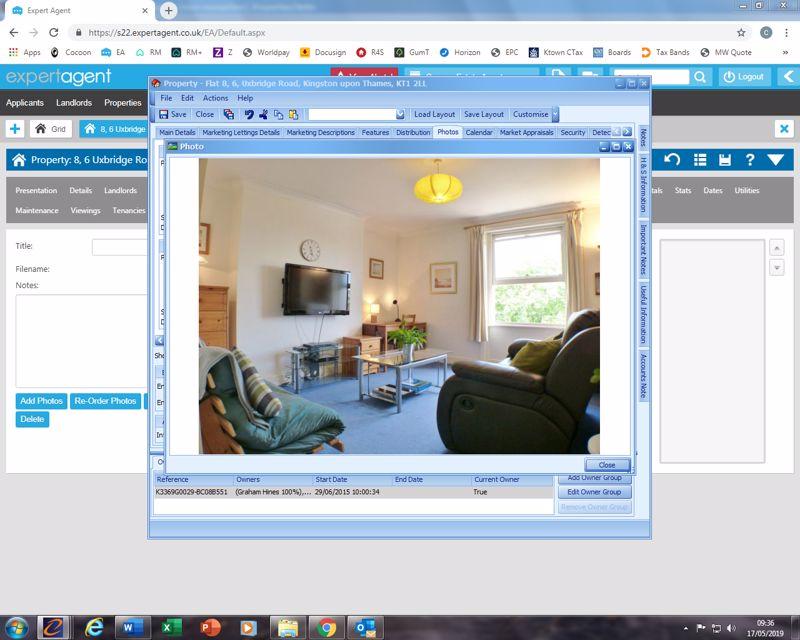
Task: Click the Close button under the photo
Action: coord(607,465)
